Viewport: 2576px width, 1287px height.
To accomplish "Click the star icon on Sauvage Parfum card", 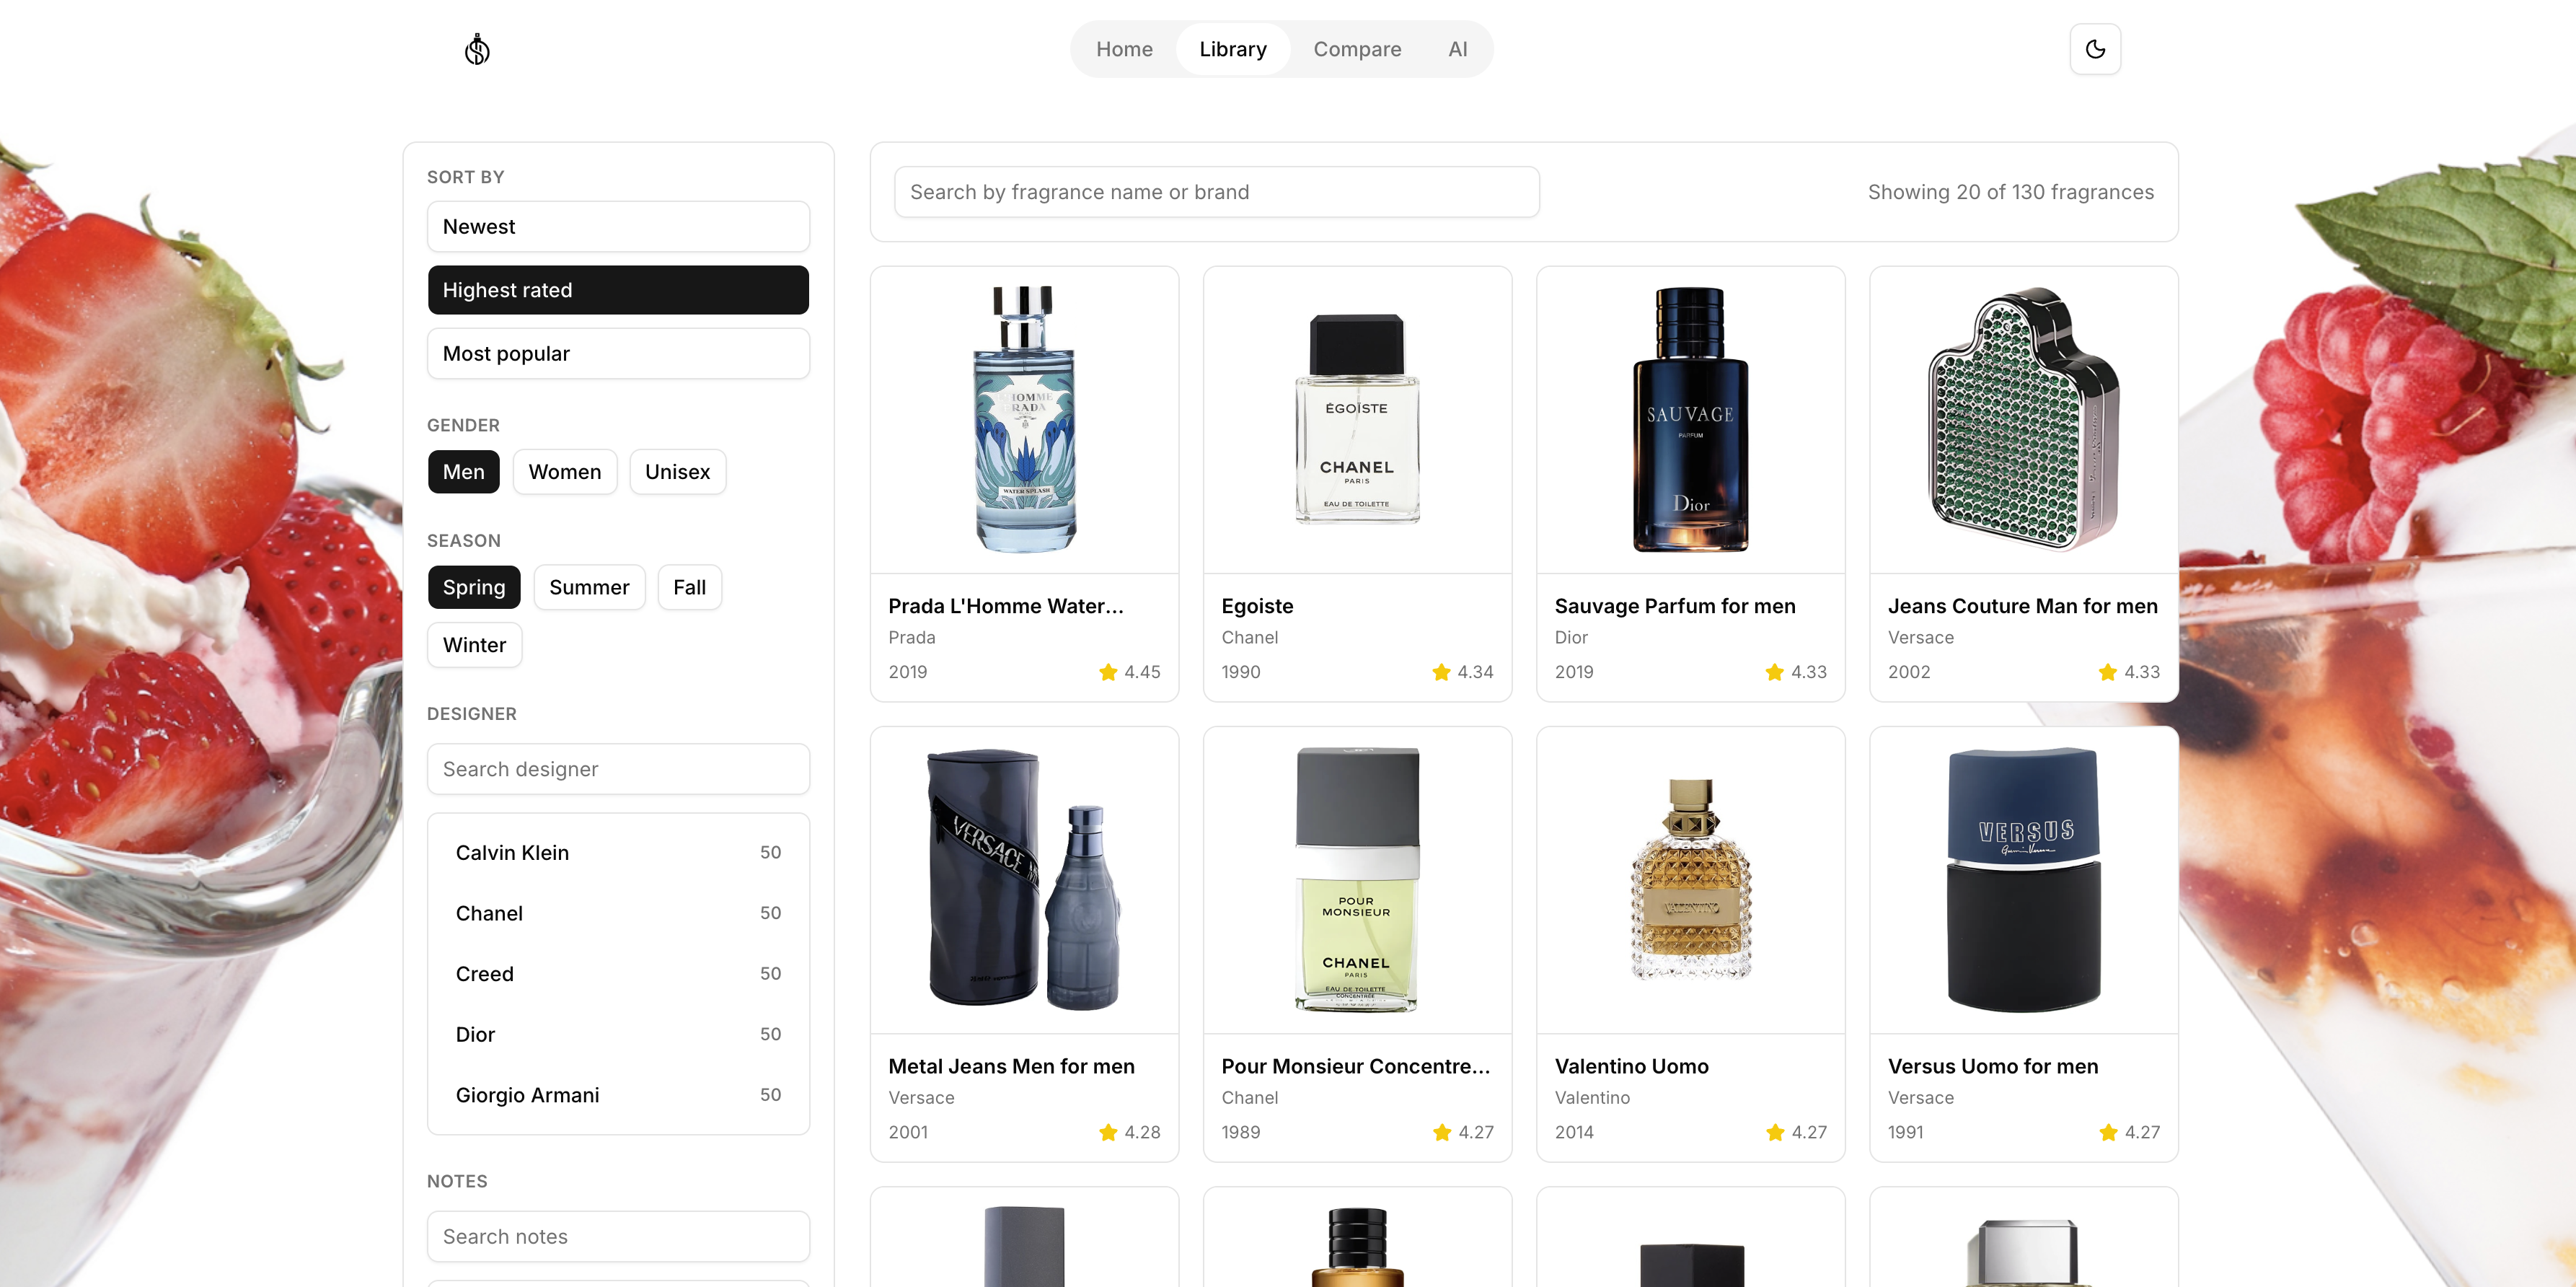I will 1775,672.
